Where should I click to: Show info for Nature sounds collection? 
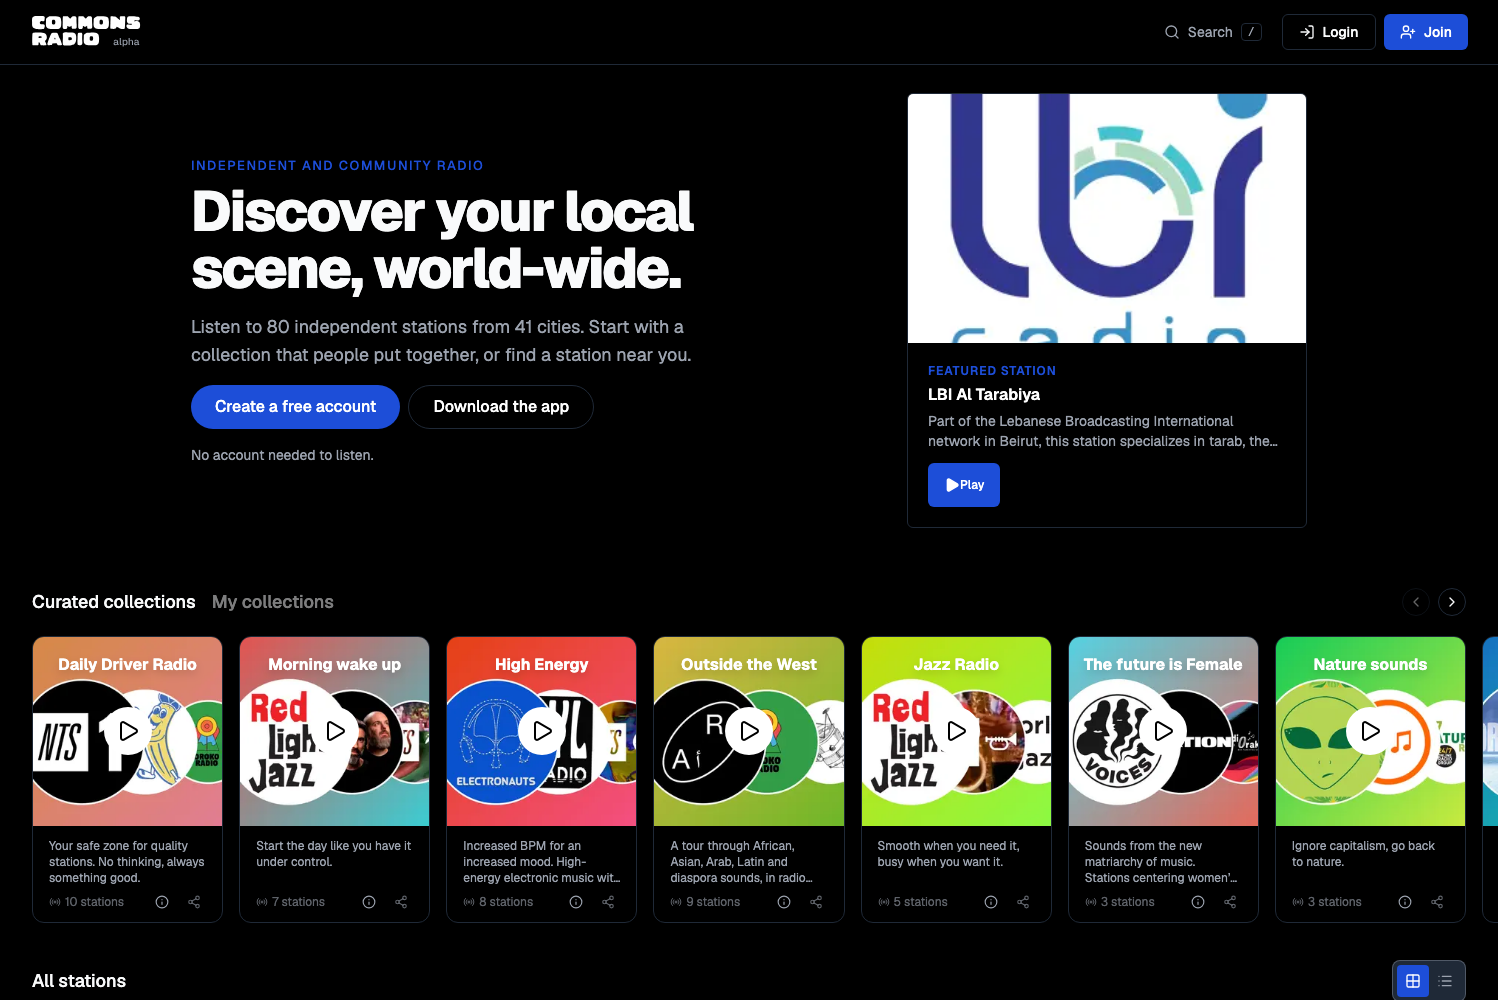click(x=1405, y=902)
